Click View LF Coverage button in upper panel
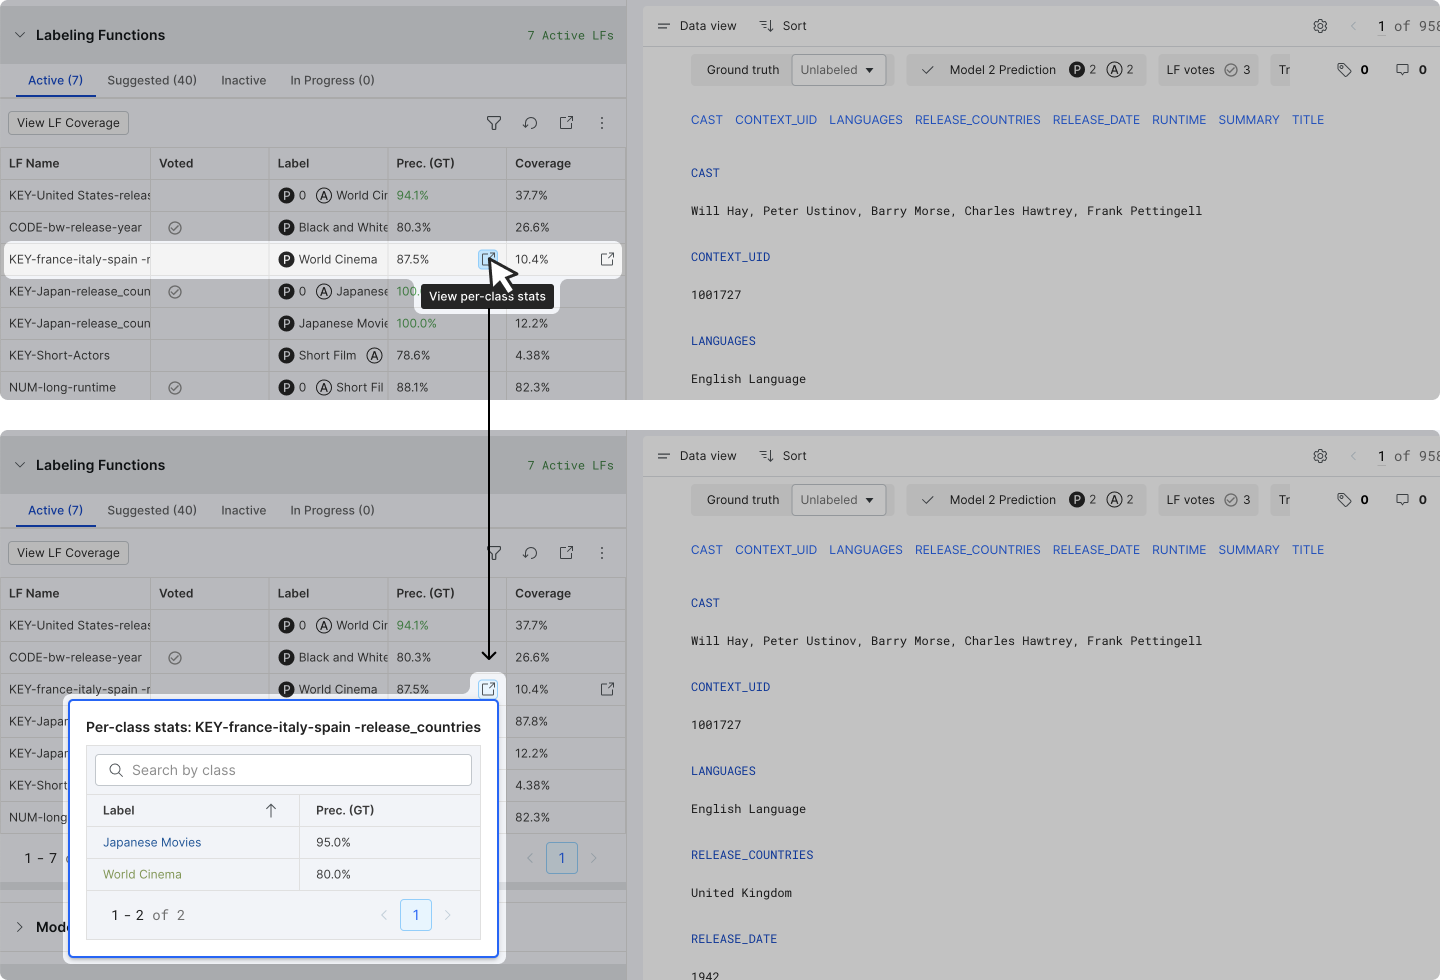Image resolution: width=1440 pixels, height=980 pixels. pyautogui.click(x=68, y=123)
